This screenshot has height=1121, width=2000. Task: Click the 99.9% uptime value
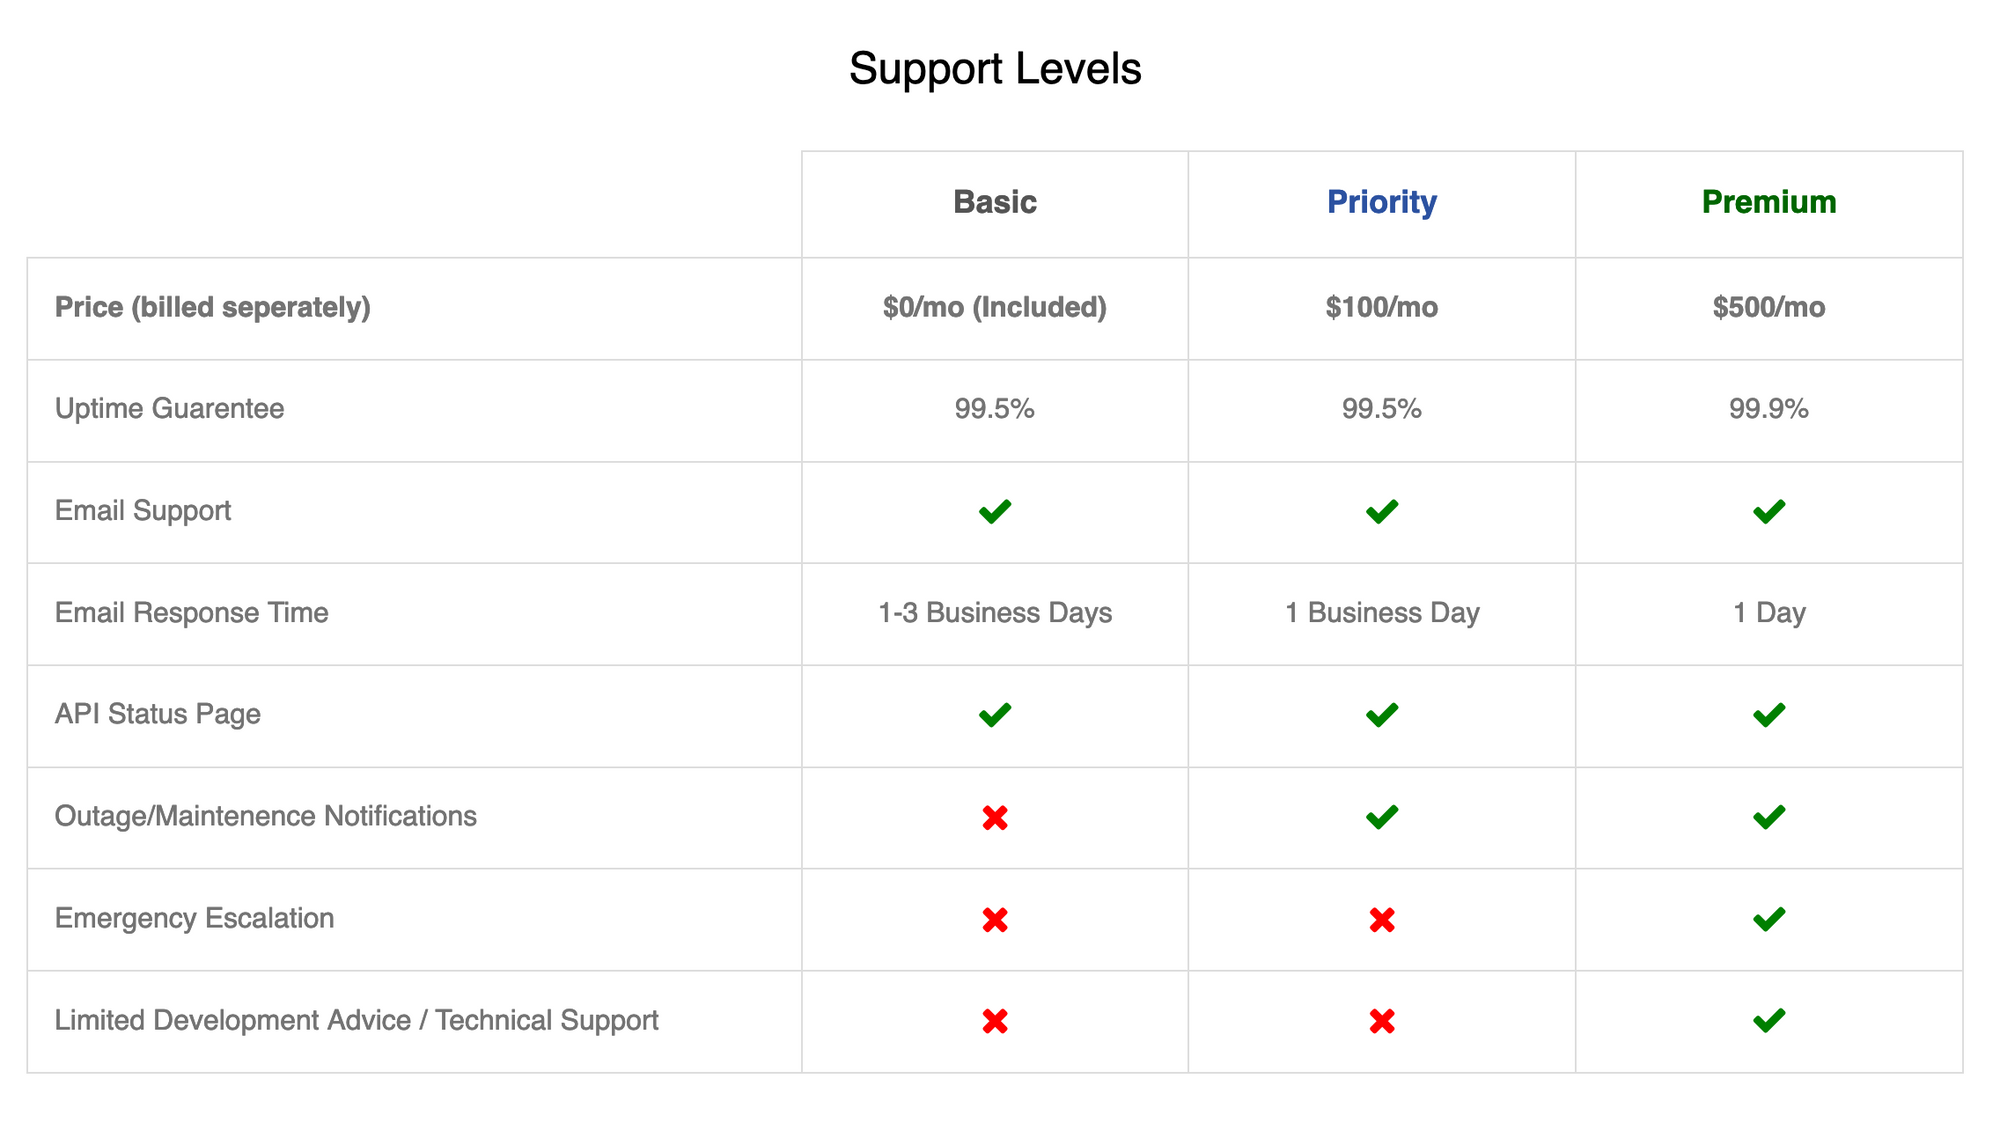point(1769,409)
